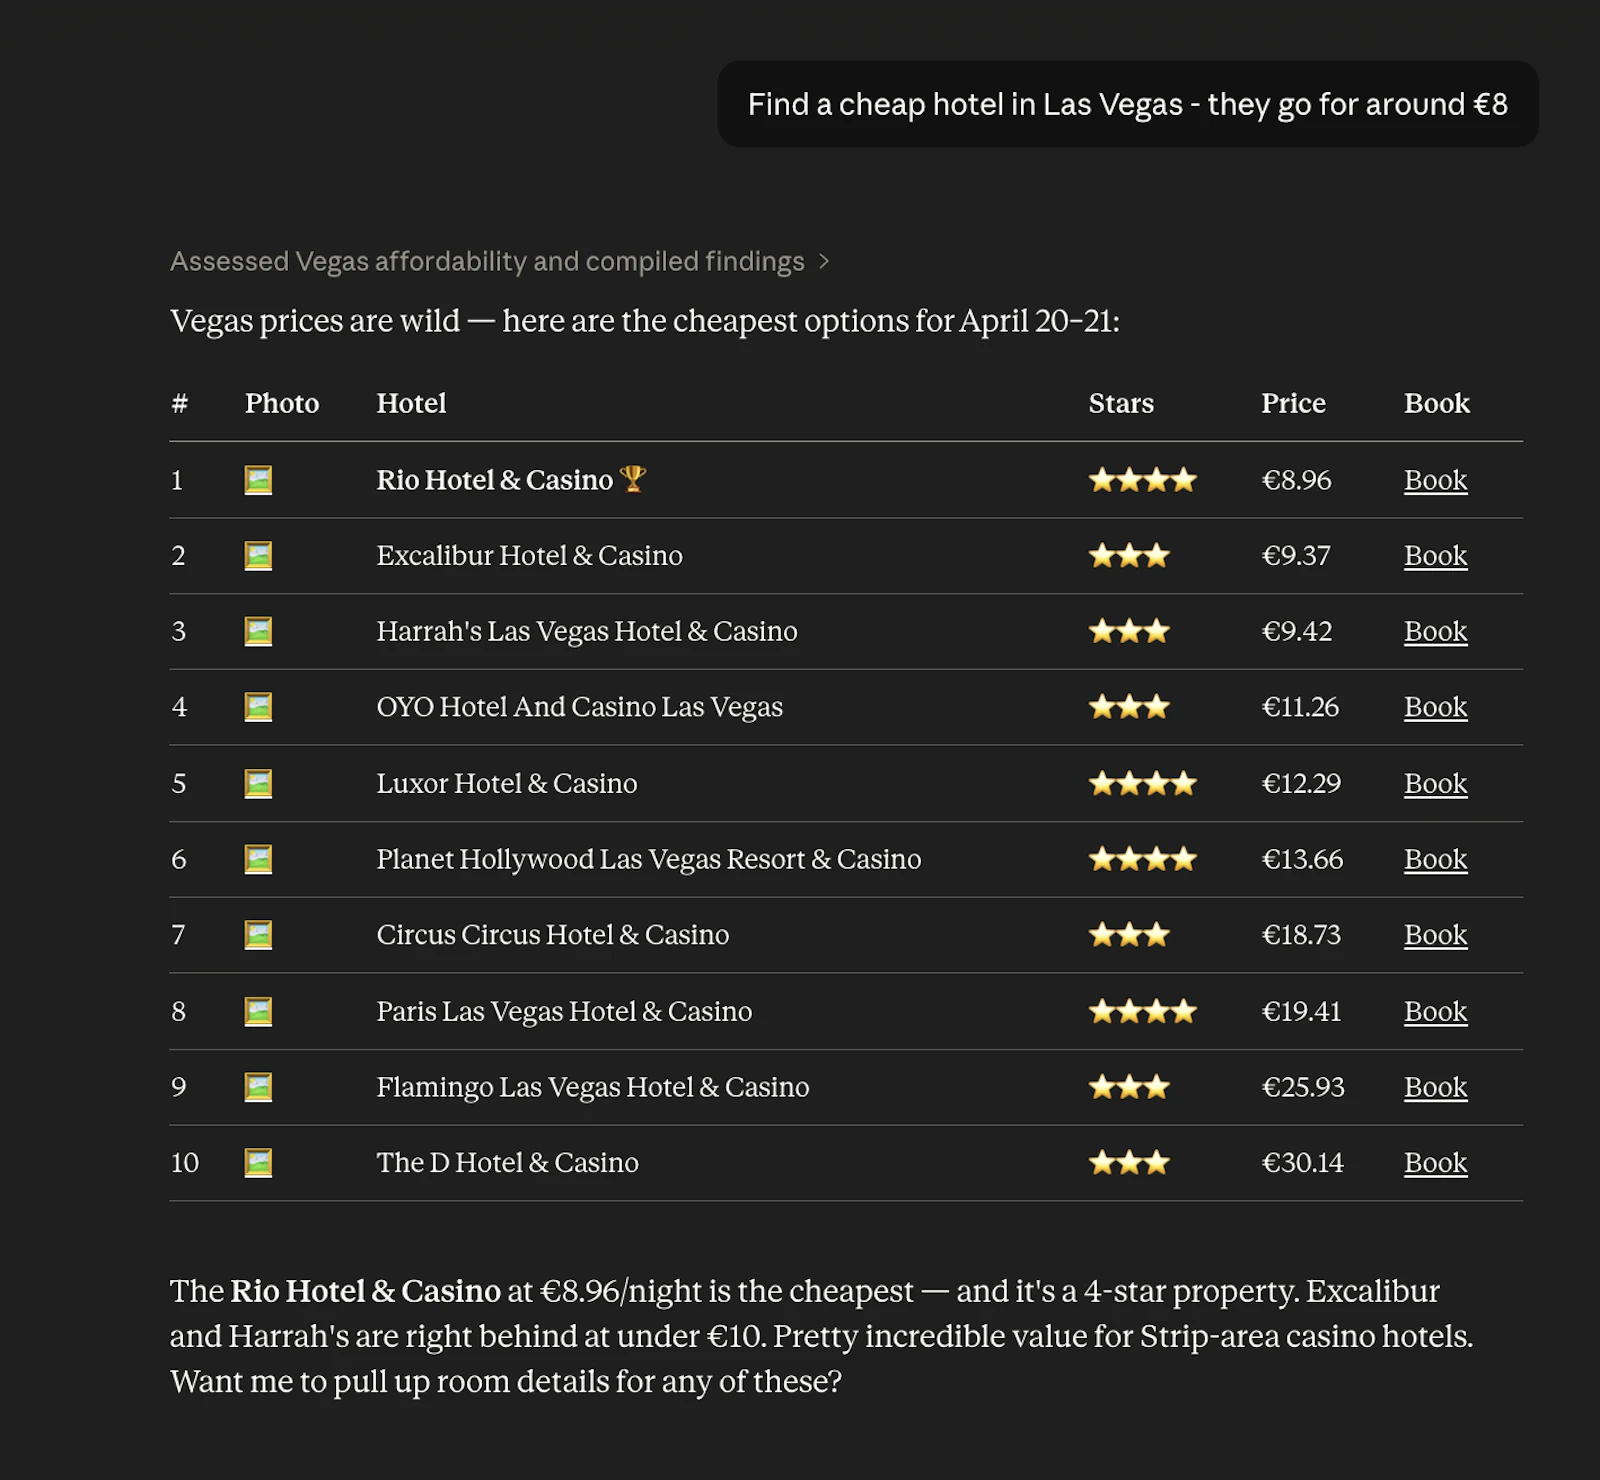Open Rio Hotel & Casino photo icon
Image resolution: width=1600 pixels, height=1480 pixels.
(258, 480)
